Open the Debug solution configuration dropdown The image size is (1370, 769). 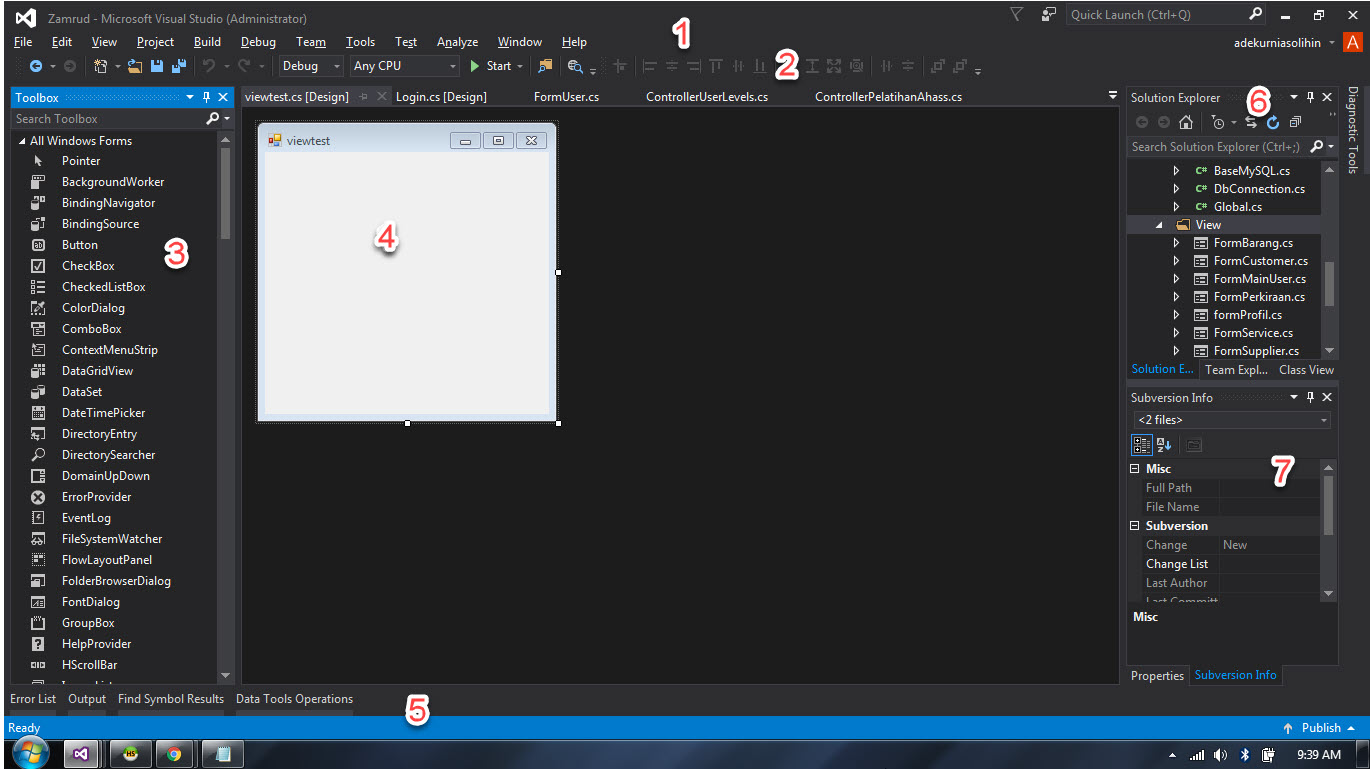tap(310, 66)
